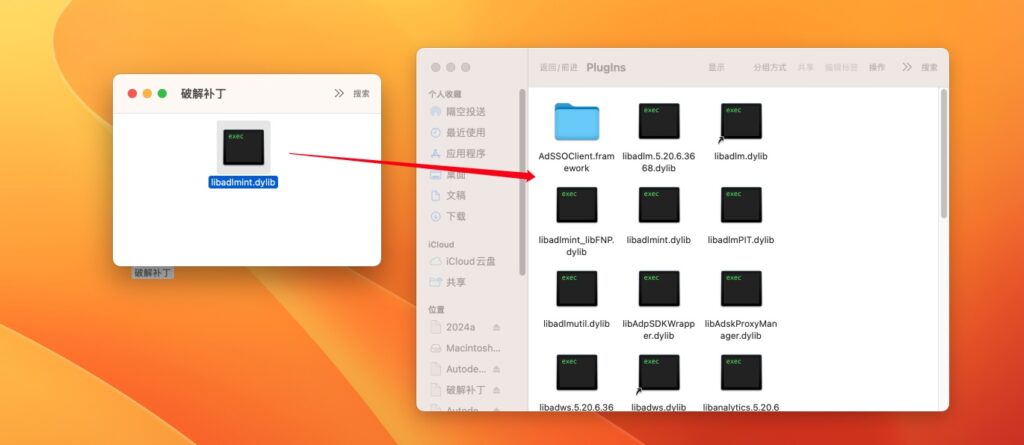The width and height of the screenshot is (1024, 445).
Task: Close the 破解补丁 window with the red button
Action: point(133,93)
